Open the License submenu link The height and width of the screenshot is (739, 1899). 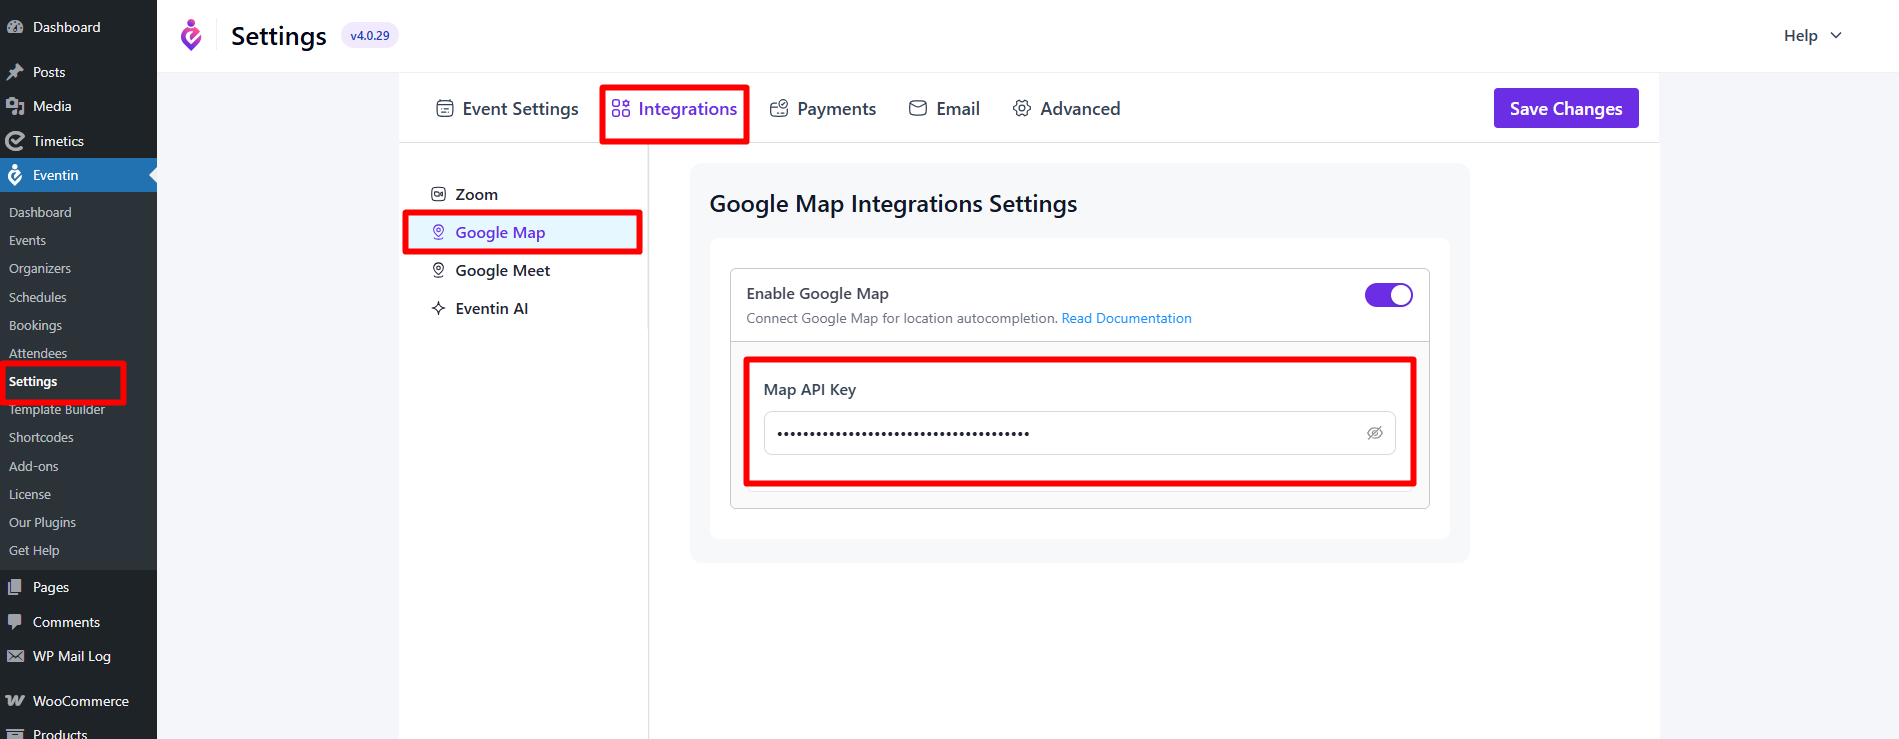[30, 494]
